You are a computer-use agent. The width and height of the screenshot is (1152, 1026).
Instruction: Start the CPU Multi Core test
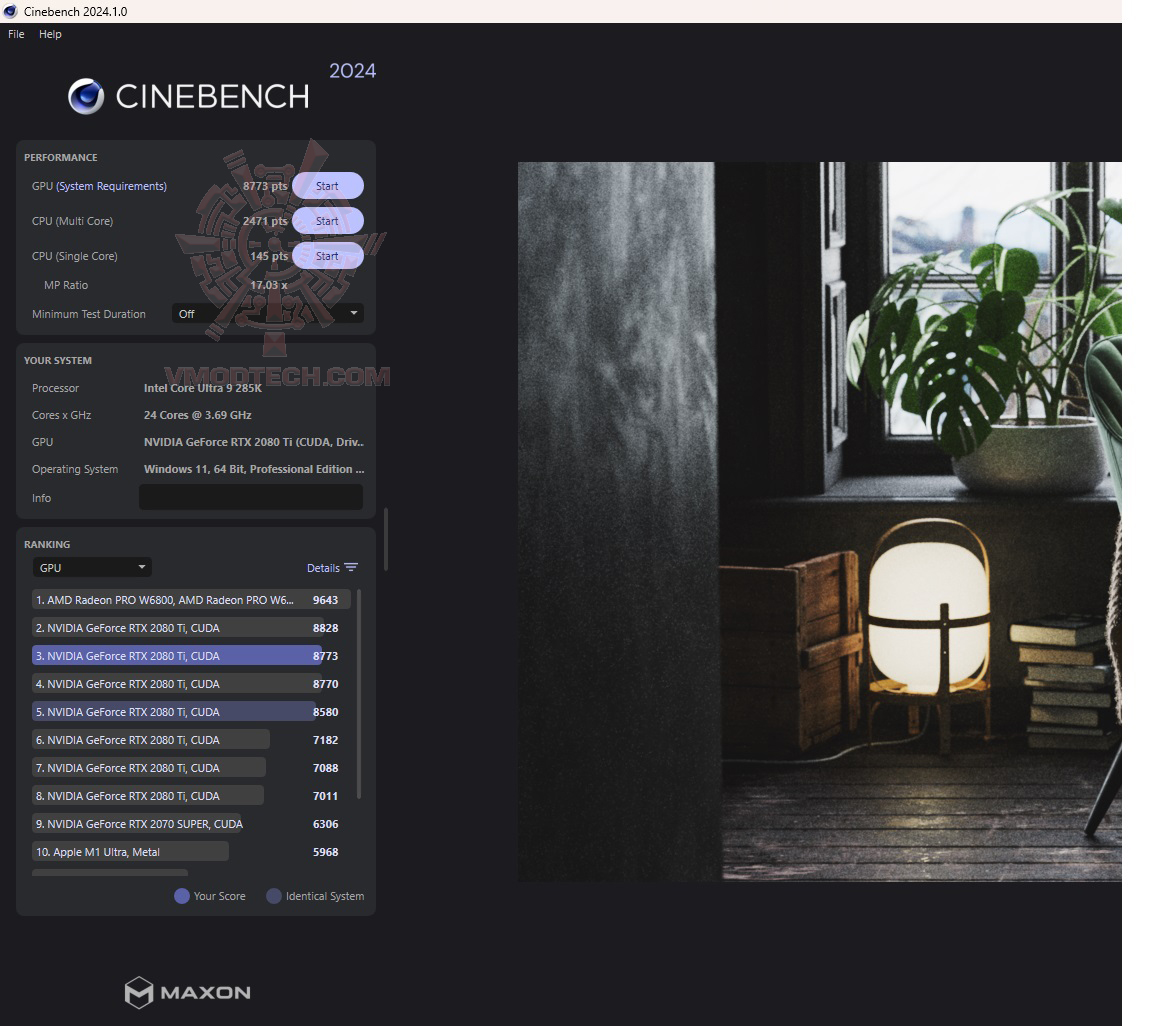[x=328, y=221]
